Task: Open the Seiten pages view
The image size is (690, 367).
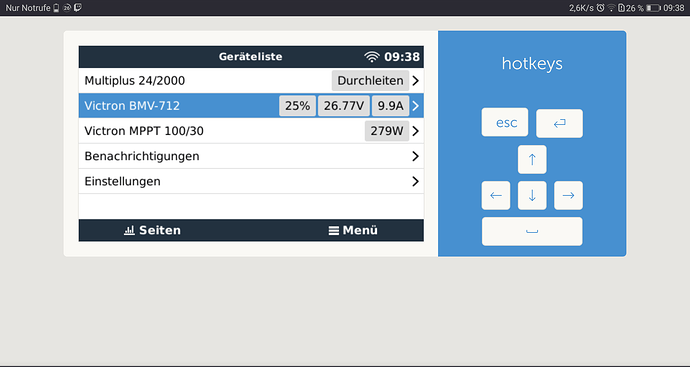Action: point(152,230)
